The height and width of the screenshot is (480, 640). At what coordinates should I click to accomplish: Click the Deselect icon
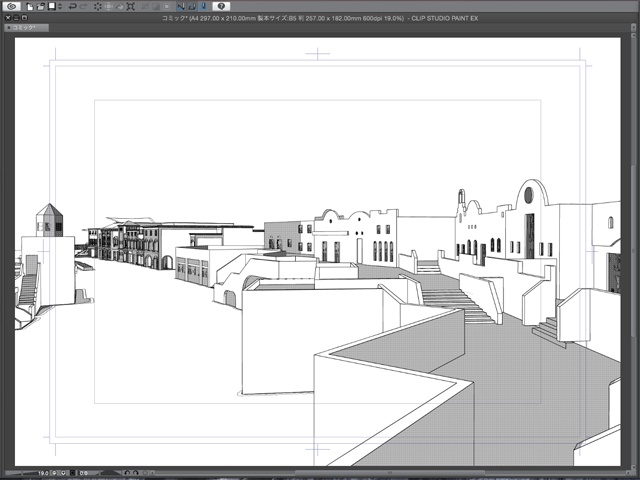pos(144,7)
